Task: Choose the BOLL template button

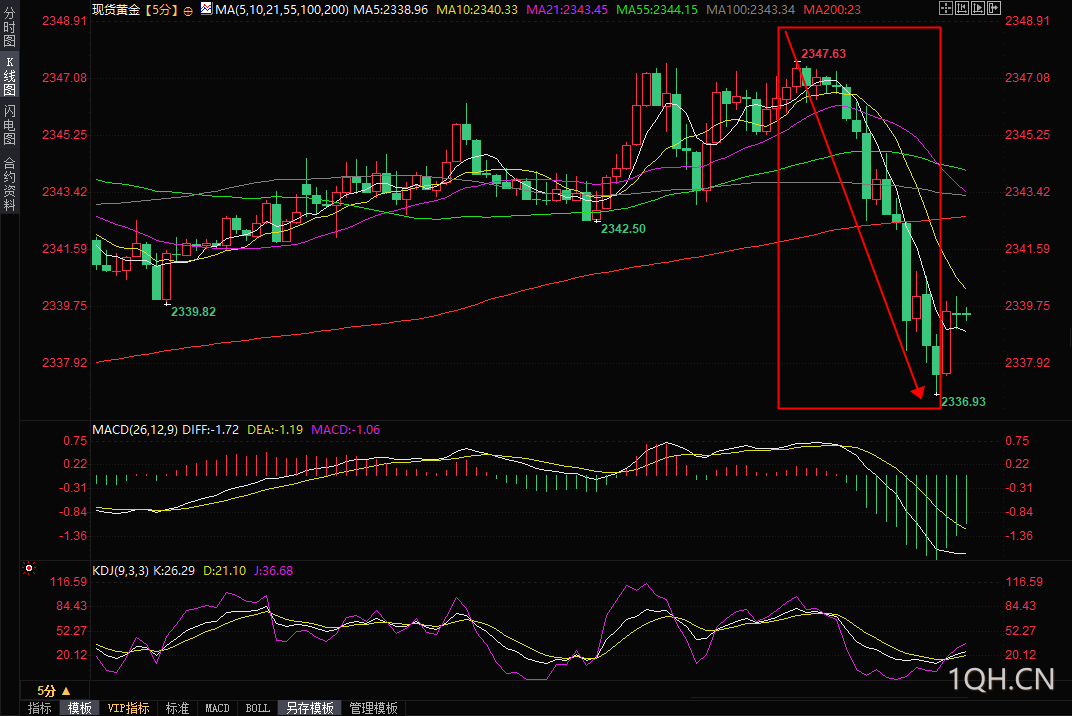Action: tap(258, 708)
